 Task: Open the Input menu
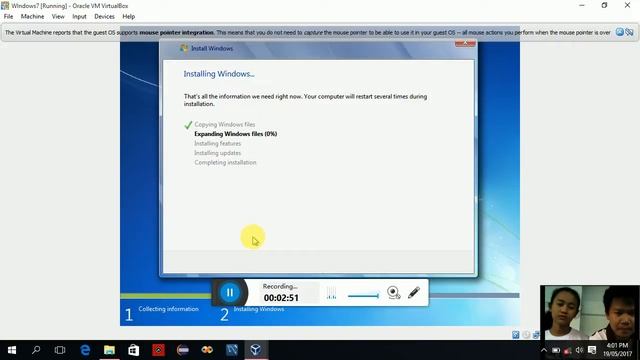(79, 17)
